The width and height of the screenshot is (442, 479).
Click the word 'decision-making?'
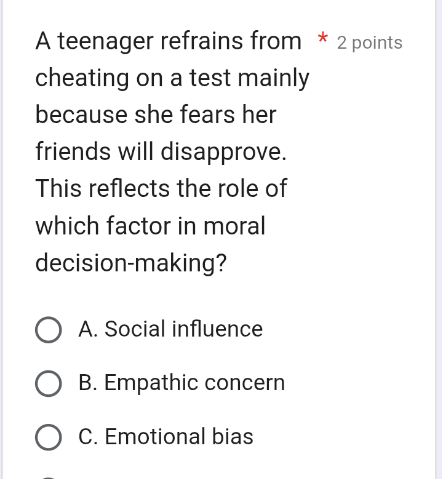[x=131, y=263]
